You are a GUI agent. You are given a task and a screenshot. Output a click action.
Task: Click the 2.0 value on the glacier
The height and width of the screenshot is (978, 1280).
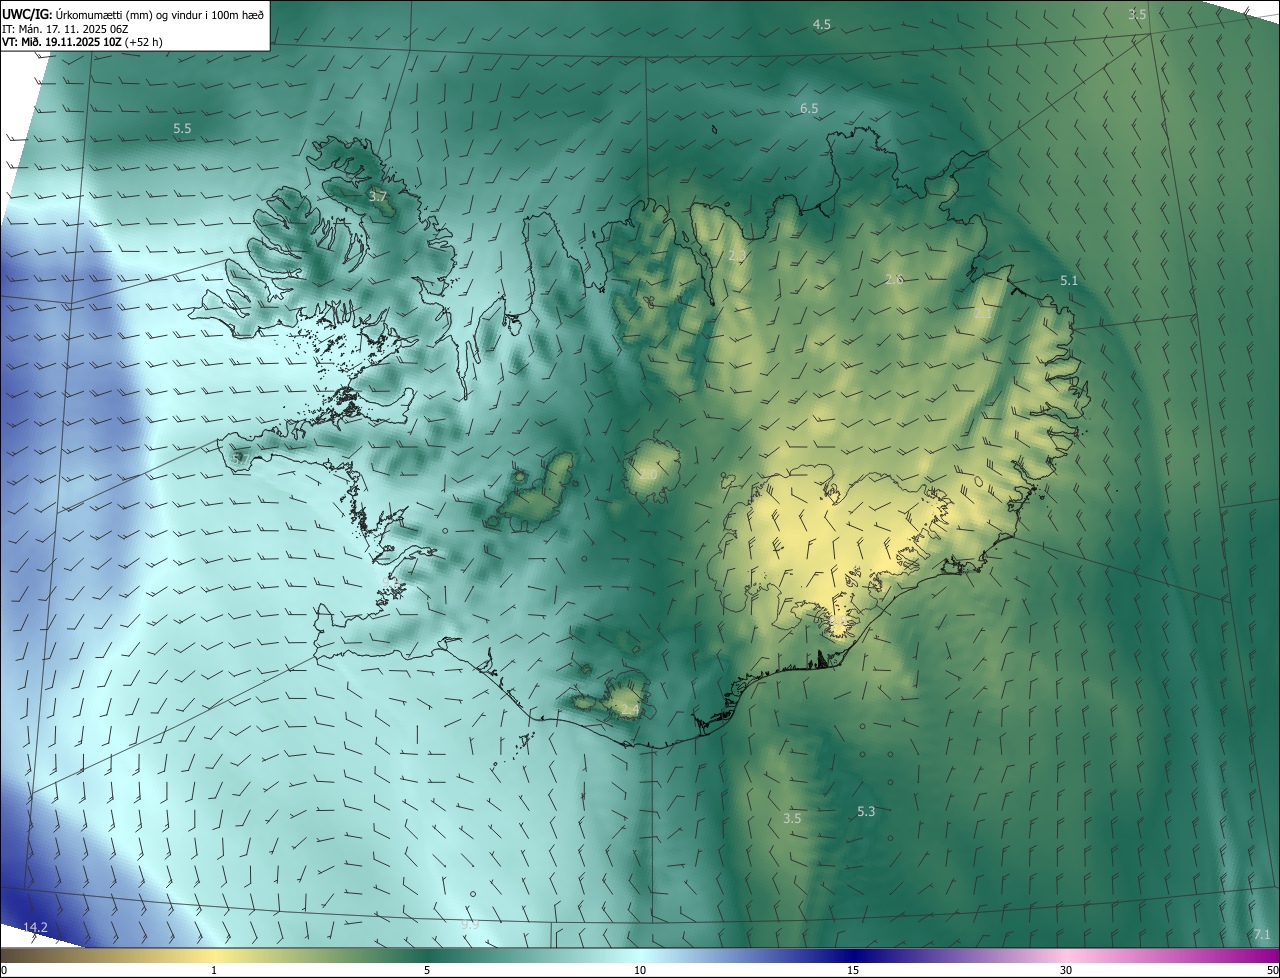648,475
